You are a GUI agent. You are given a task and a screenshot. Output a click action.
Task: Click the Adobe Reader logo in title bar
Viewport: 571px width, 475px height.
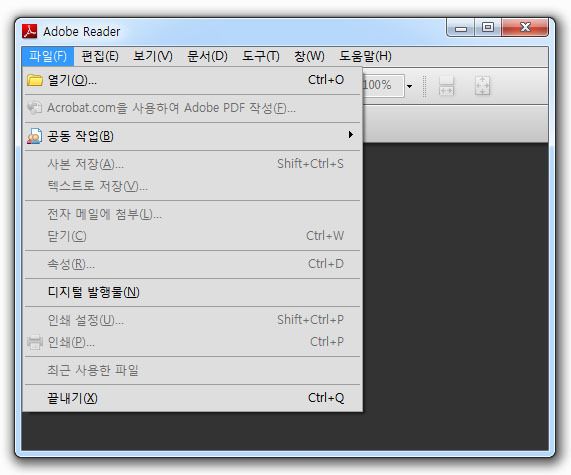tap(29, 31)
